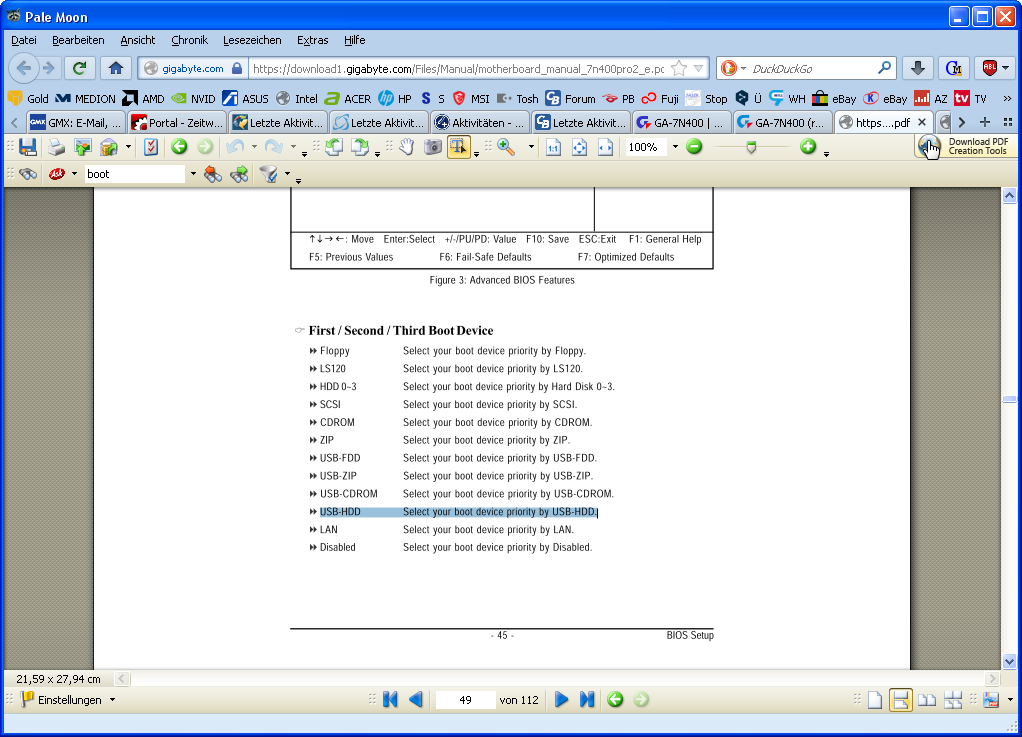Open the Extras menu
This screenshot has width=1022, height=737.
[313, 40]
